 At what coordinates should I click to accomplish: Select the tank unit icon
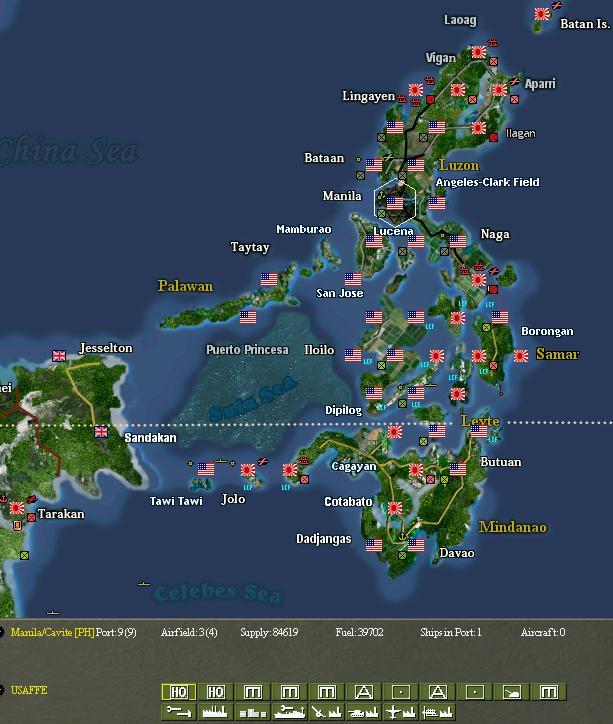[512, 692]
